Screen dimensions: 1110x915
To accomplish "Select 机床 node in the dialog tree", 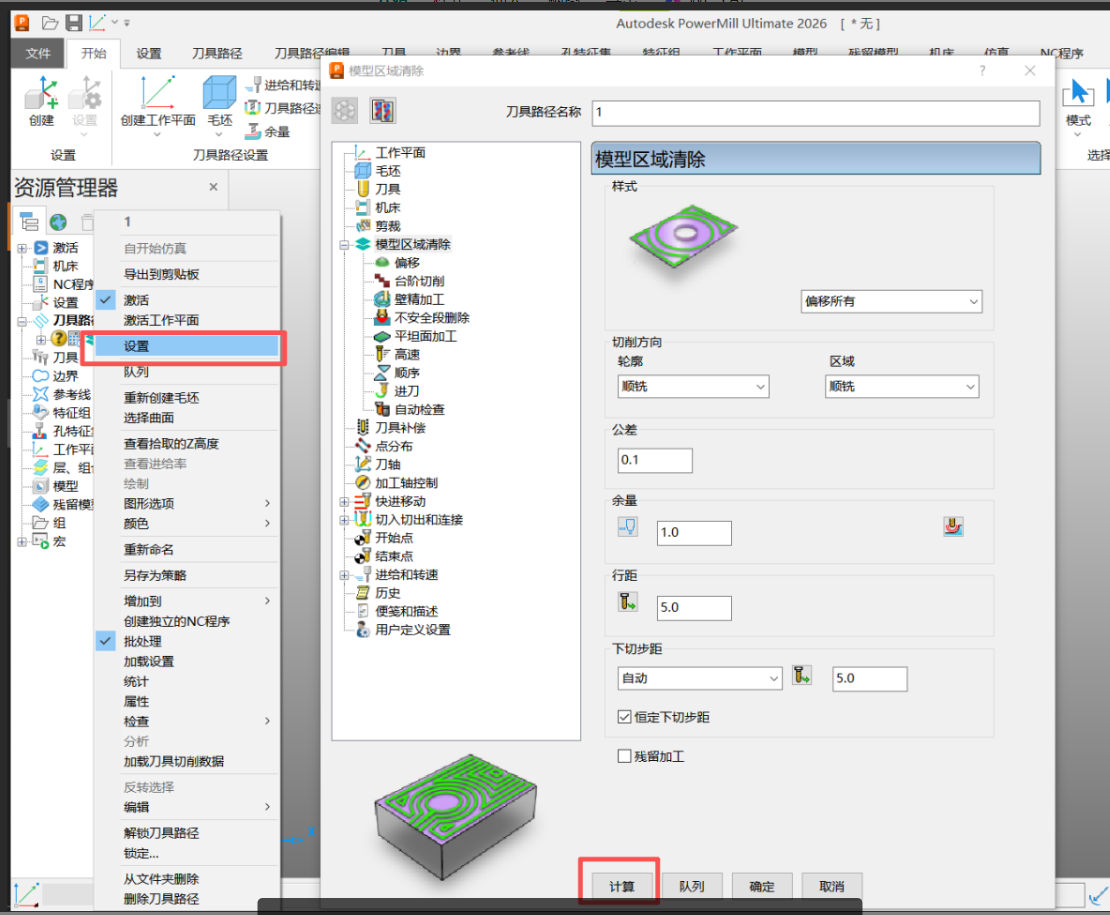I will click(x=388, y=208).
